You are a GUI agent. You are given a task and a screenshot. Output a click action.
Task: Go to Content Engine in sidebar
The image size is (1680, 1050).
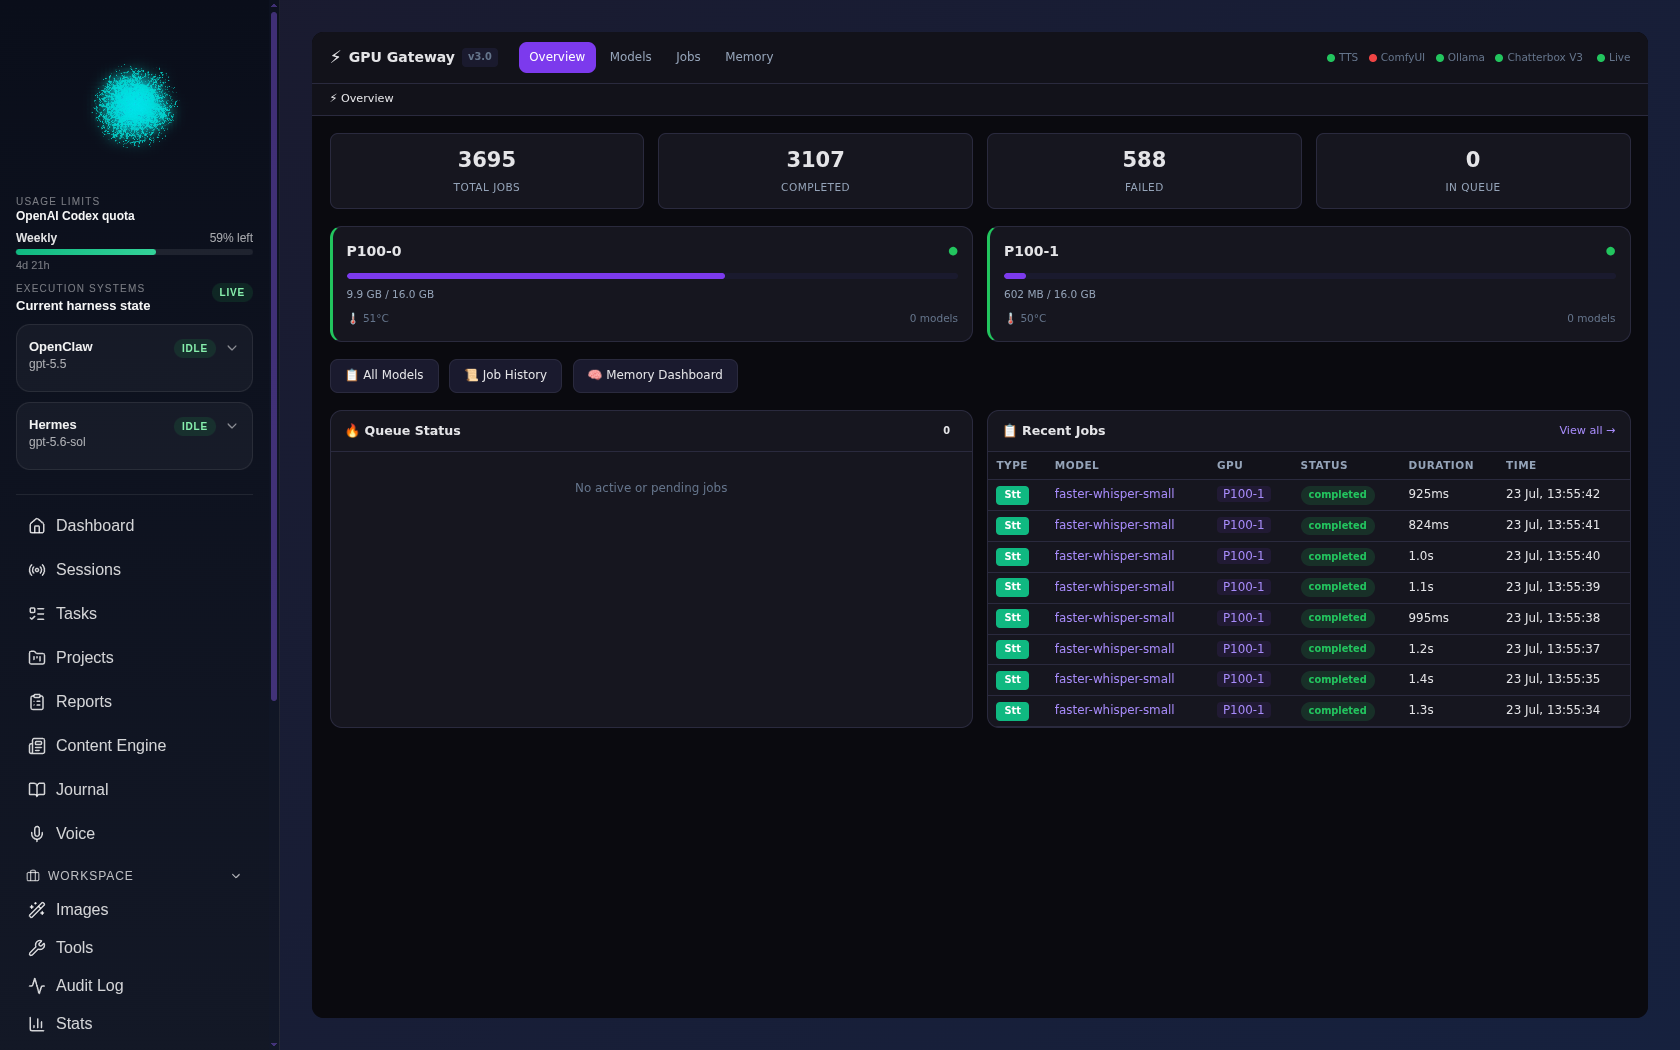[x=134, y=746]
